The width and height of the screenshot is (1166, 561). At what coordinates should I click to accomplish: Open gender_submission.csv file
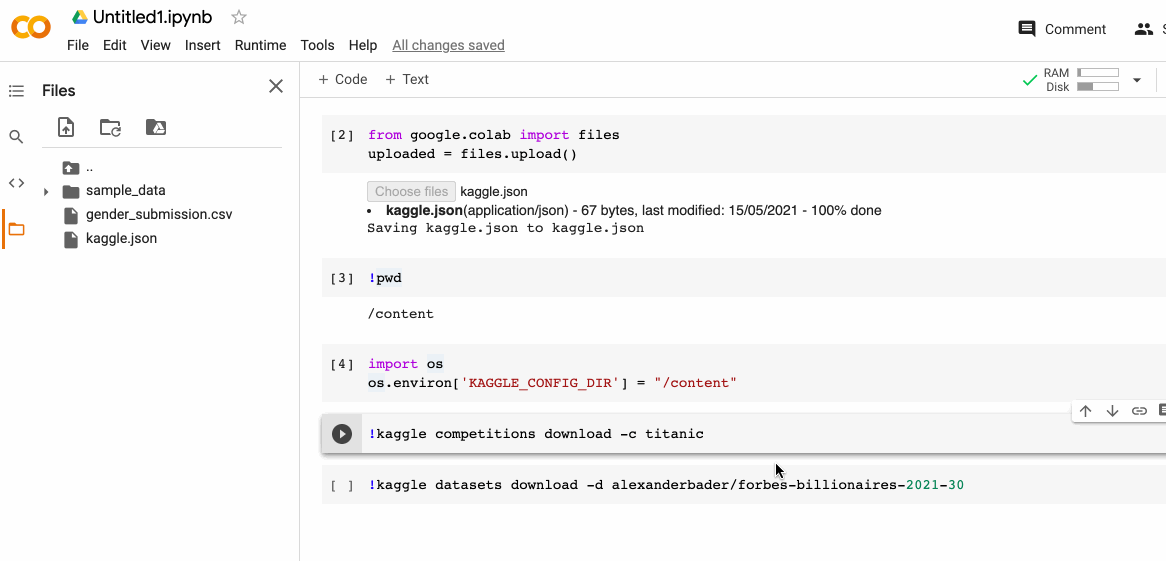tap(159, 214)
